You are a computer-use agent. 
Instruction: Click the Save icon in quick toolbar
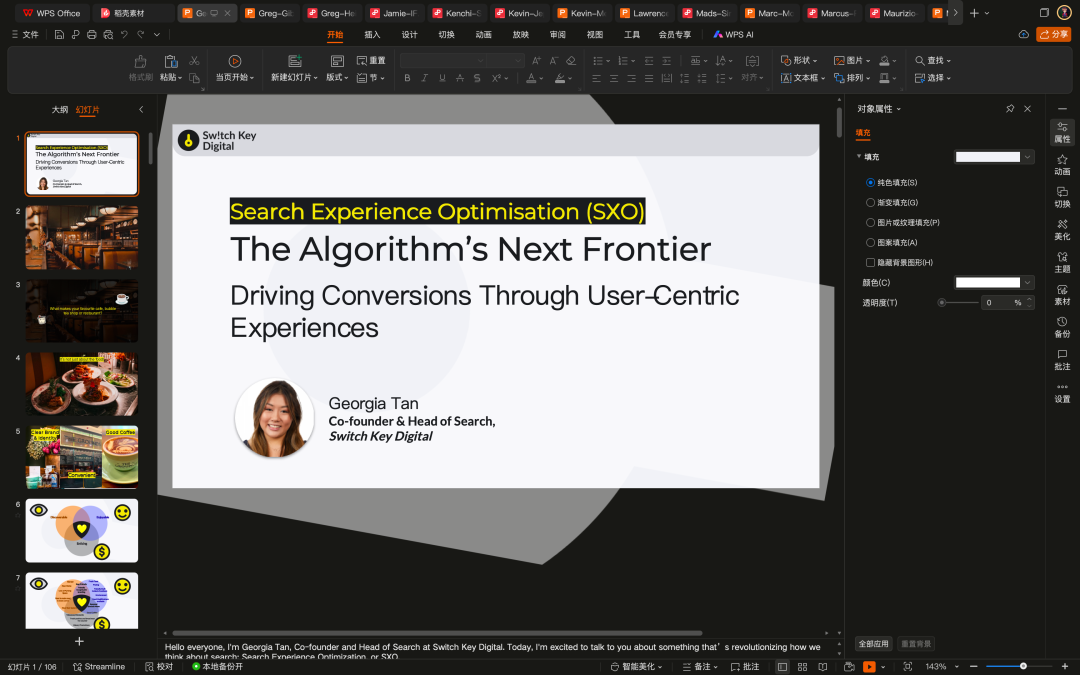coord(59,34)
